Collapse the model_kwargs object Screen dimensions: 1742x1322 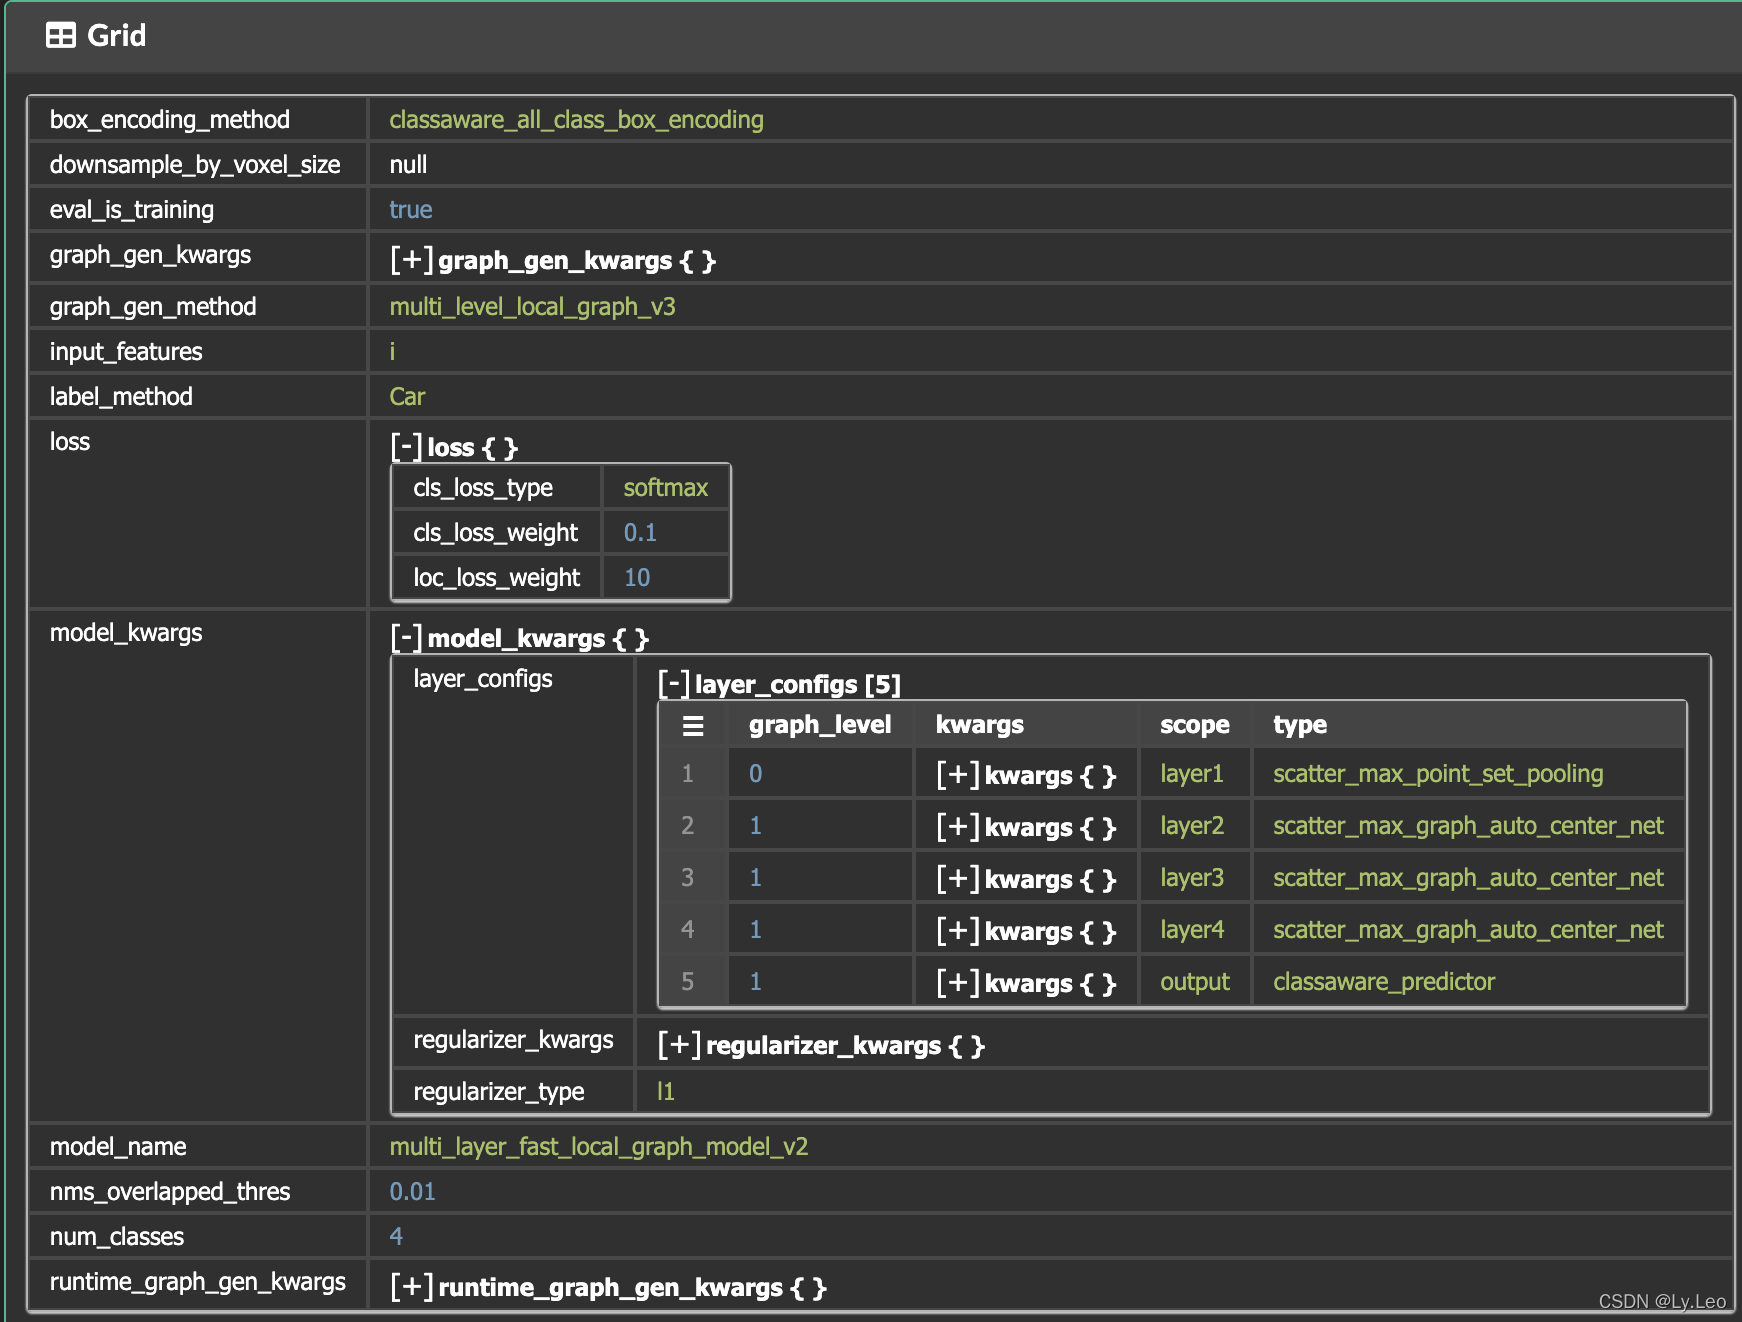click(x=406, y=638)
